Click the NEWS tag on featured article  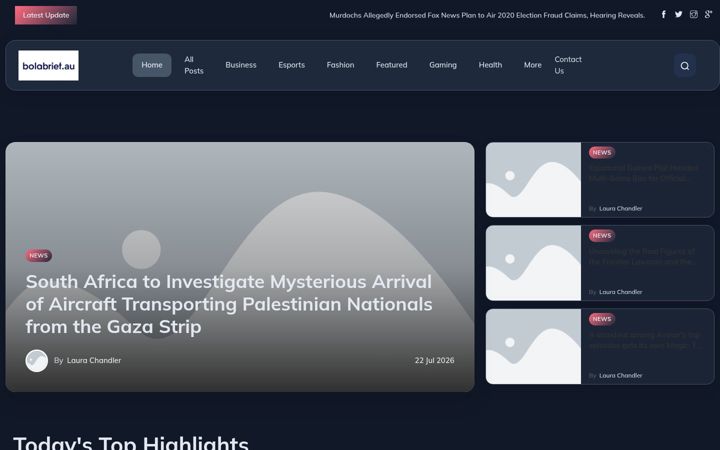click(39, 256)
